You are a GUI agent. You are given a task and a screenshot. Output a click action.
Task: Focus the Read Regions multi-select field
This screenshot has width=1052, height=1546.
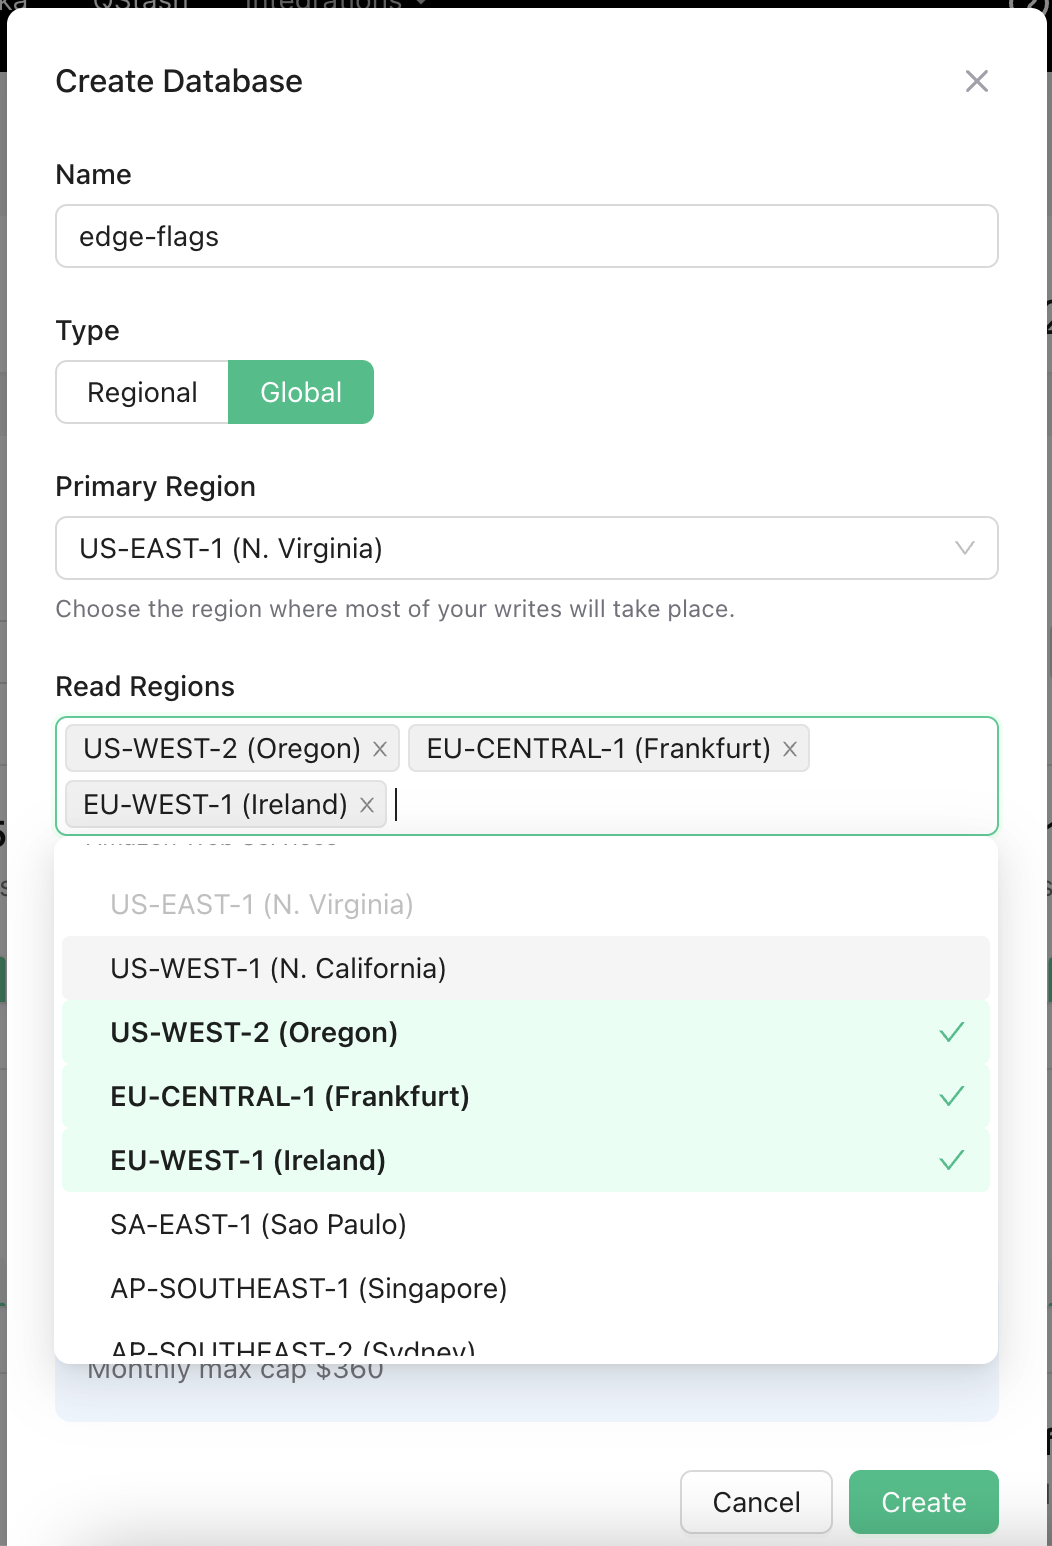tap(690, 804)
